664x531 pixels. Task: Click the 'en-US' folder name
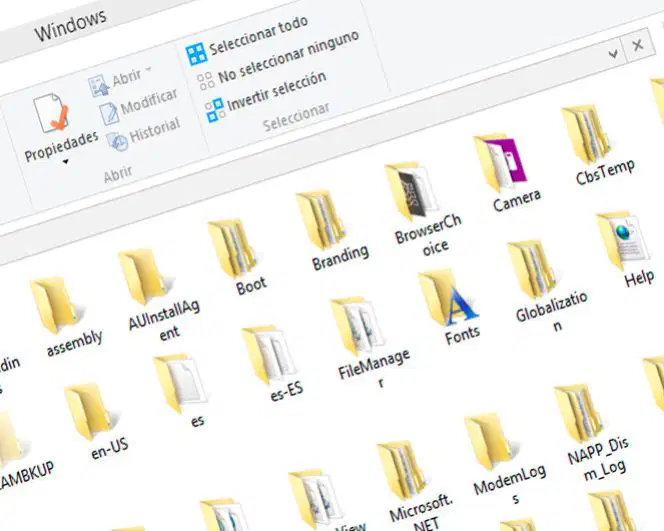[x=110, y=448]
